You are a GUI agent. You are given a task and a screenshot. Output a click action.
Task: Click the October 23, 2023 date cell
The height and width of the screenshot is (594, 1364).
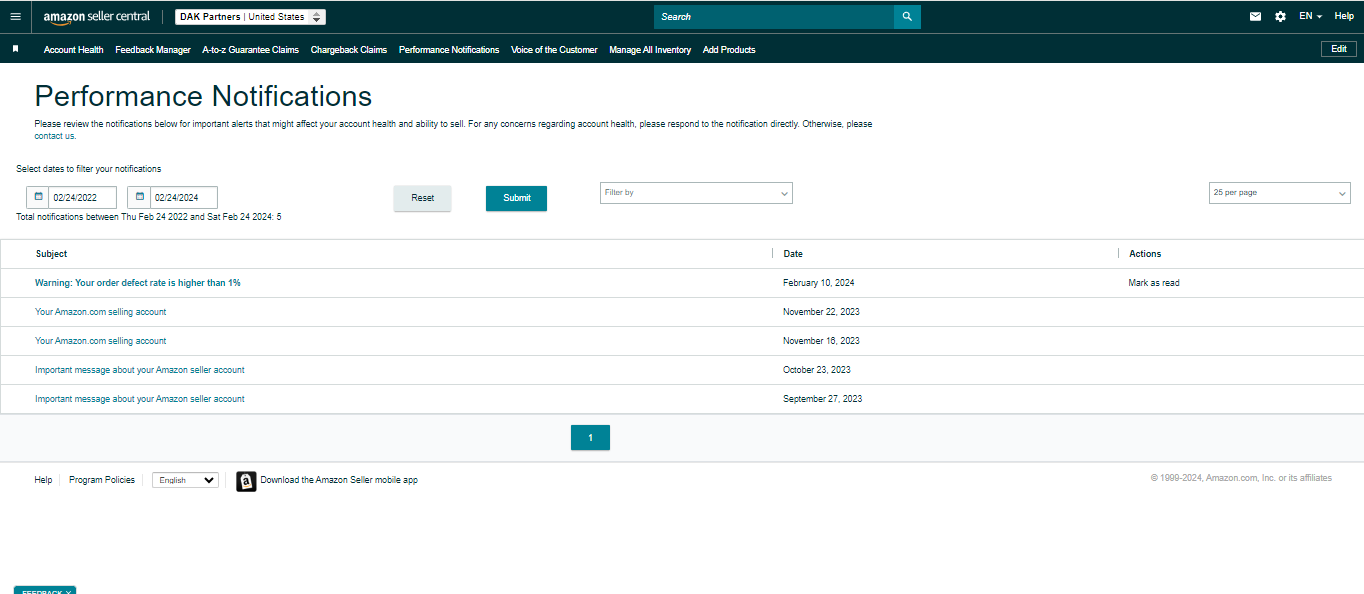[x=817, y=370]
